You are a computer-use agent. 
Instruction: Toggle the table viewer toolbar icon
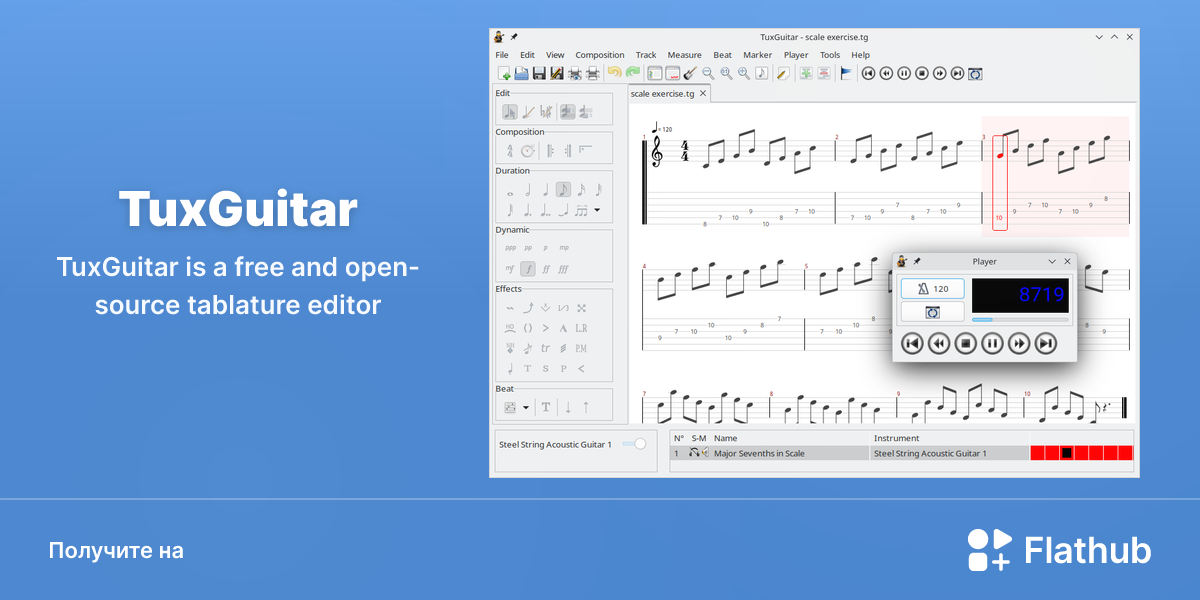[x=673, y=73]
